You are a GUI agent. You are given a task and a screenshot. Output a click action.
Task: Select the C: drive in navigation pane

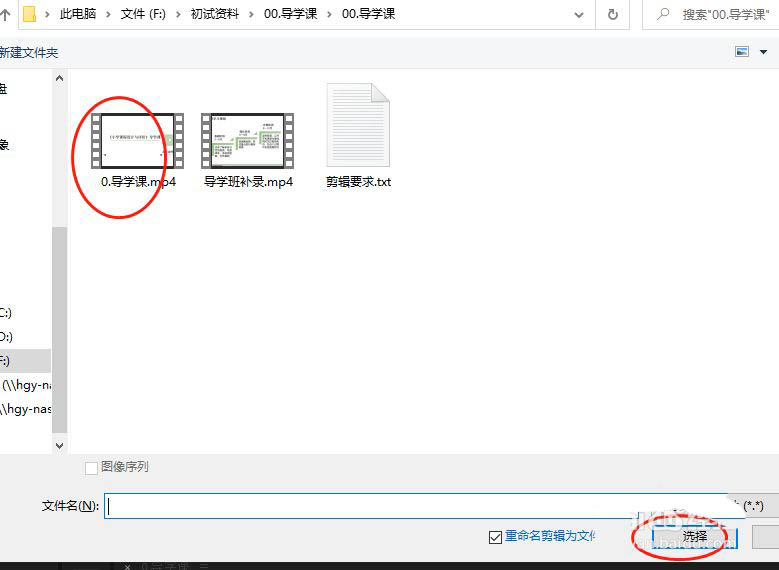point(6,313)
